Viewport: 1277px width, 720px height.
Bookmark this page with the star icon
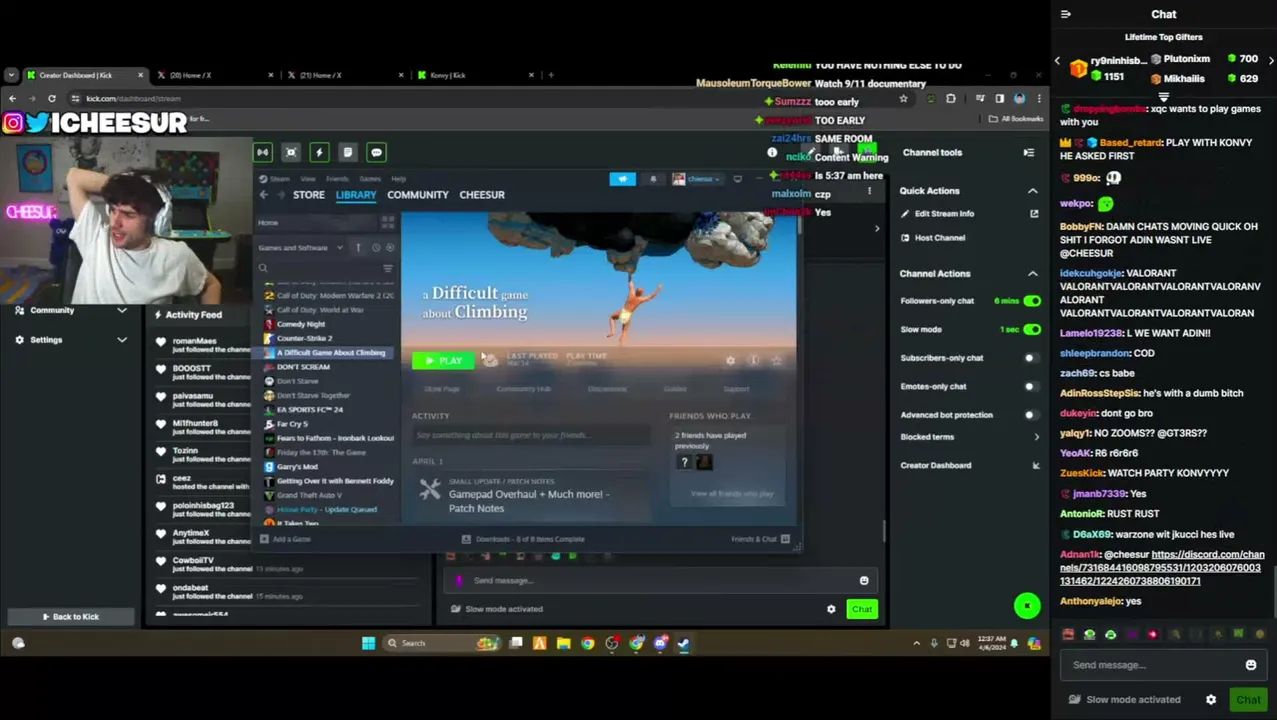[x=903, y=98]
